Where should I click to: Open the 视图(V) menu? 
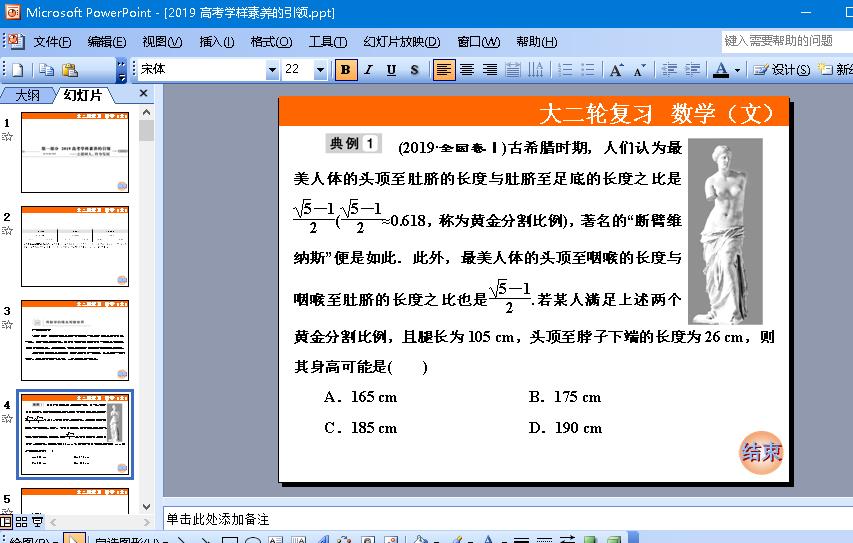162,42
